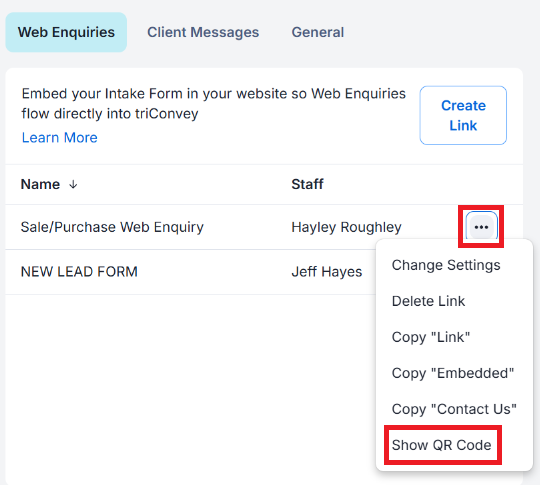Screen dimensions: 540x485
Task: Follow the Learn More link
Action: 60,138
